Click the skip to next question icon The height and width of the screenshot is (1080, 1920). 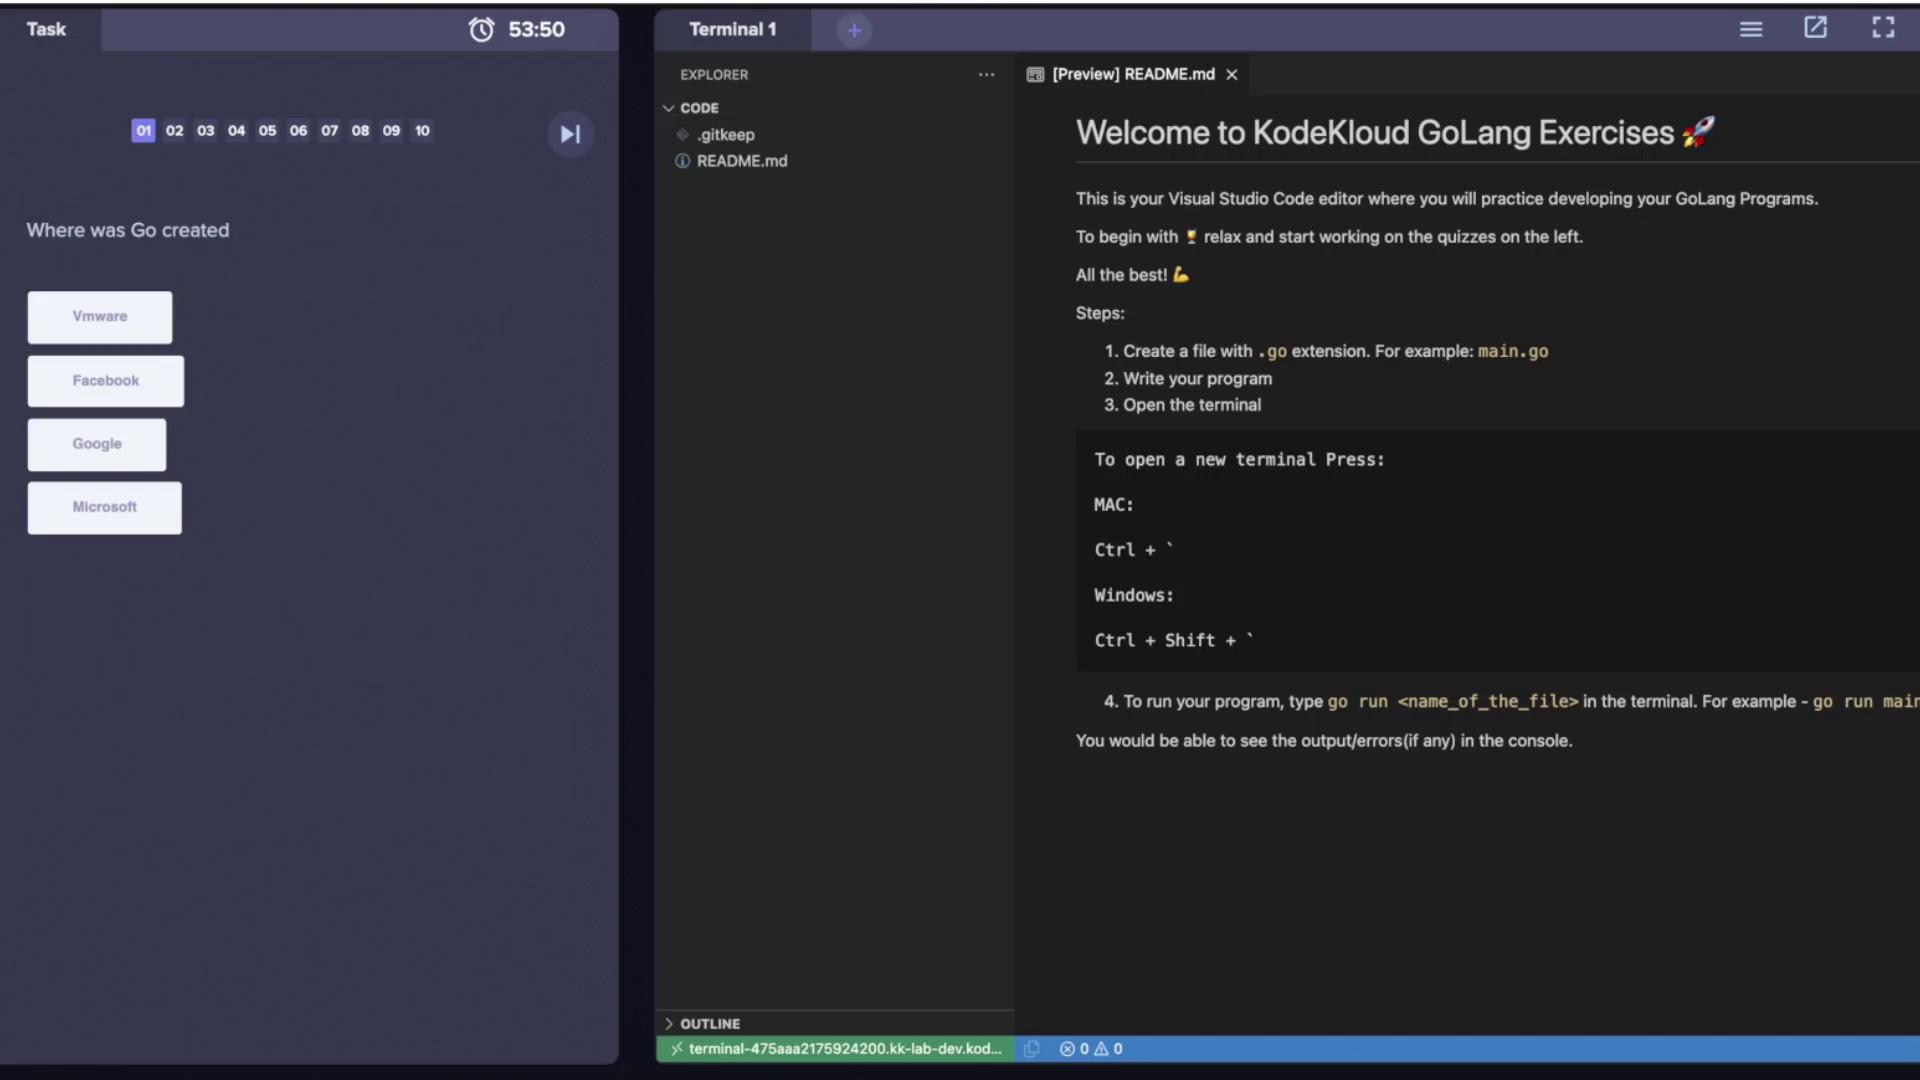pos(570,134)
